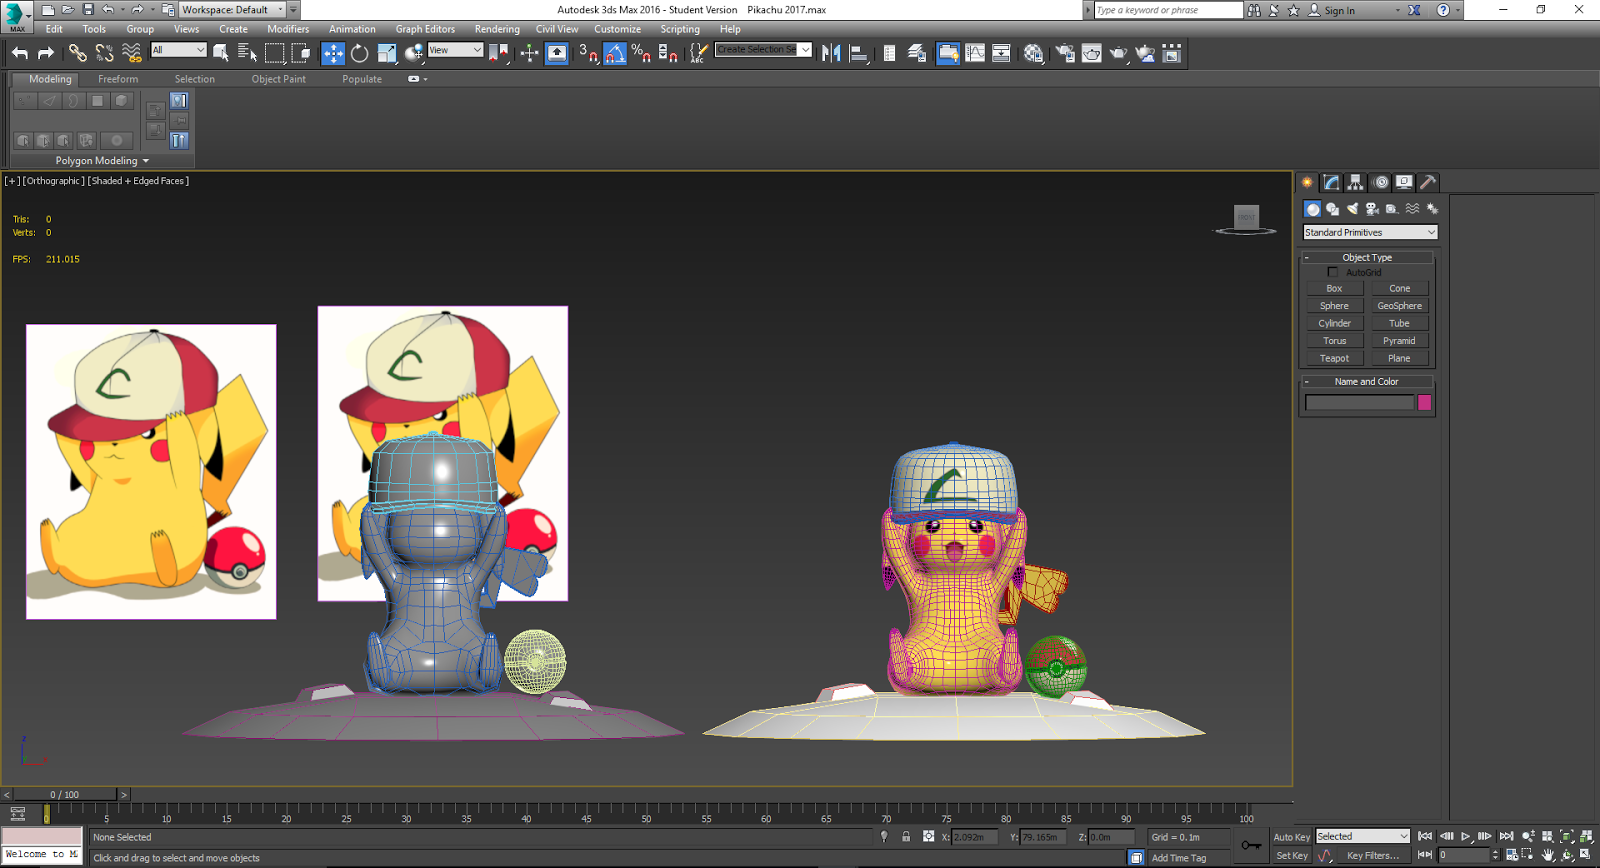
Task: Switch to the Freeform ribbon tab
Action: click(118, 79)
